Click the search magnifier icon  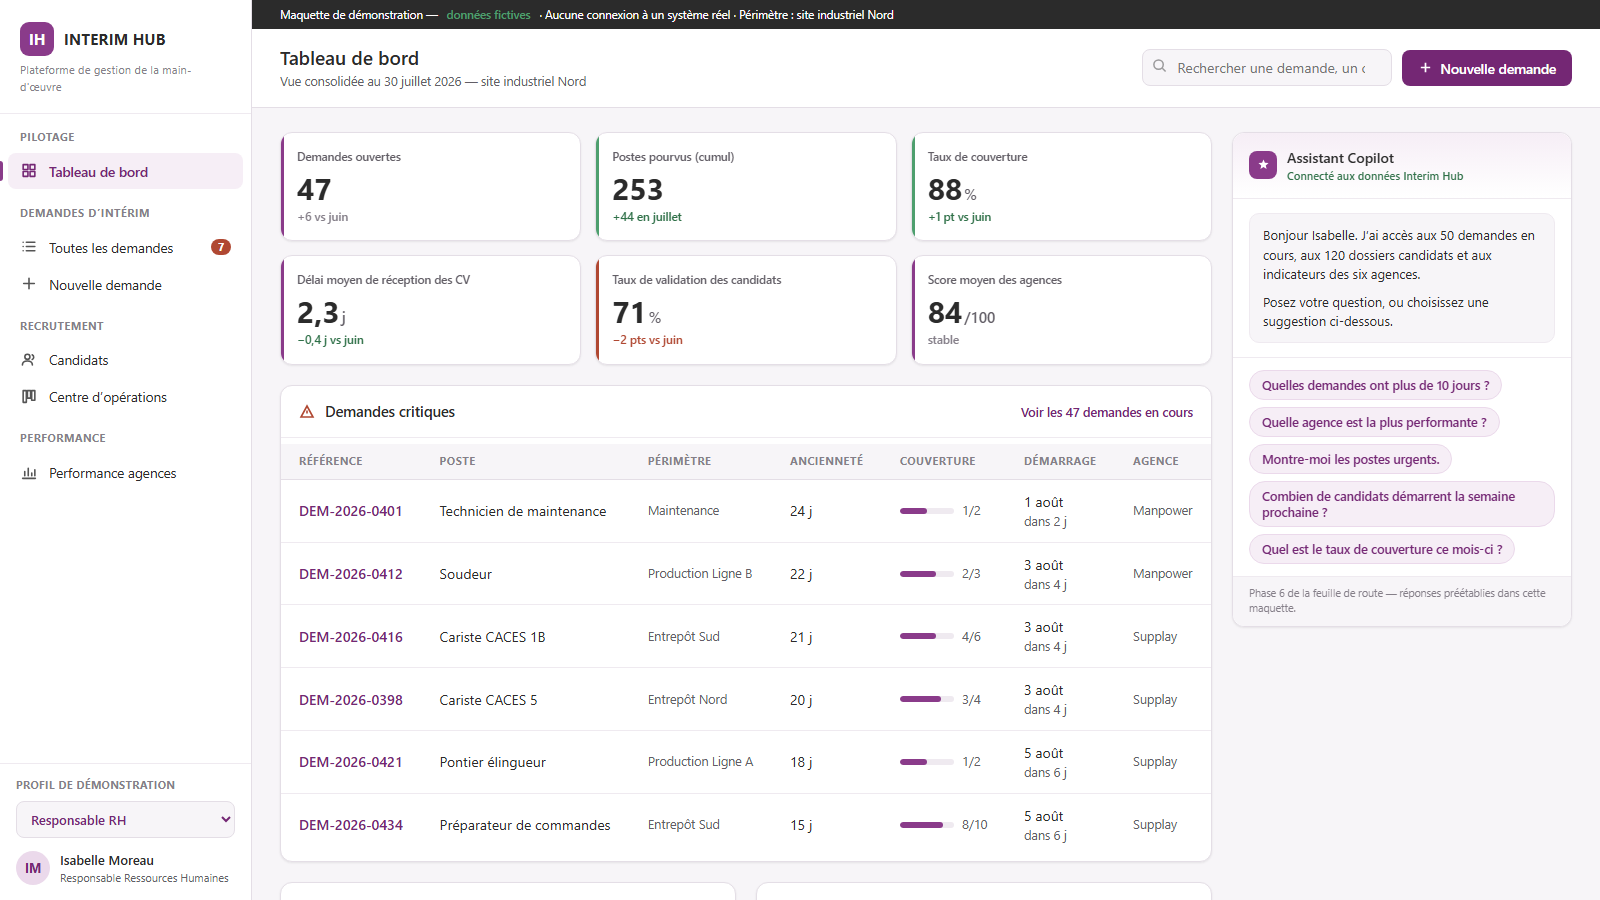tap(1159, 67)
